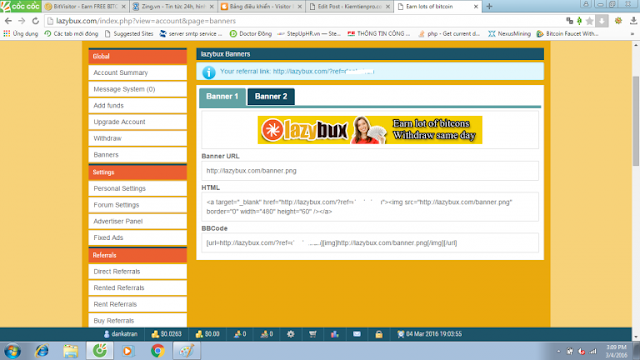Open File Explorer from the taskbar
The image size is (640, 360).
pyautogui.click(x=71, y=351)
